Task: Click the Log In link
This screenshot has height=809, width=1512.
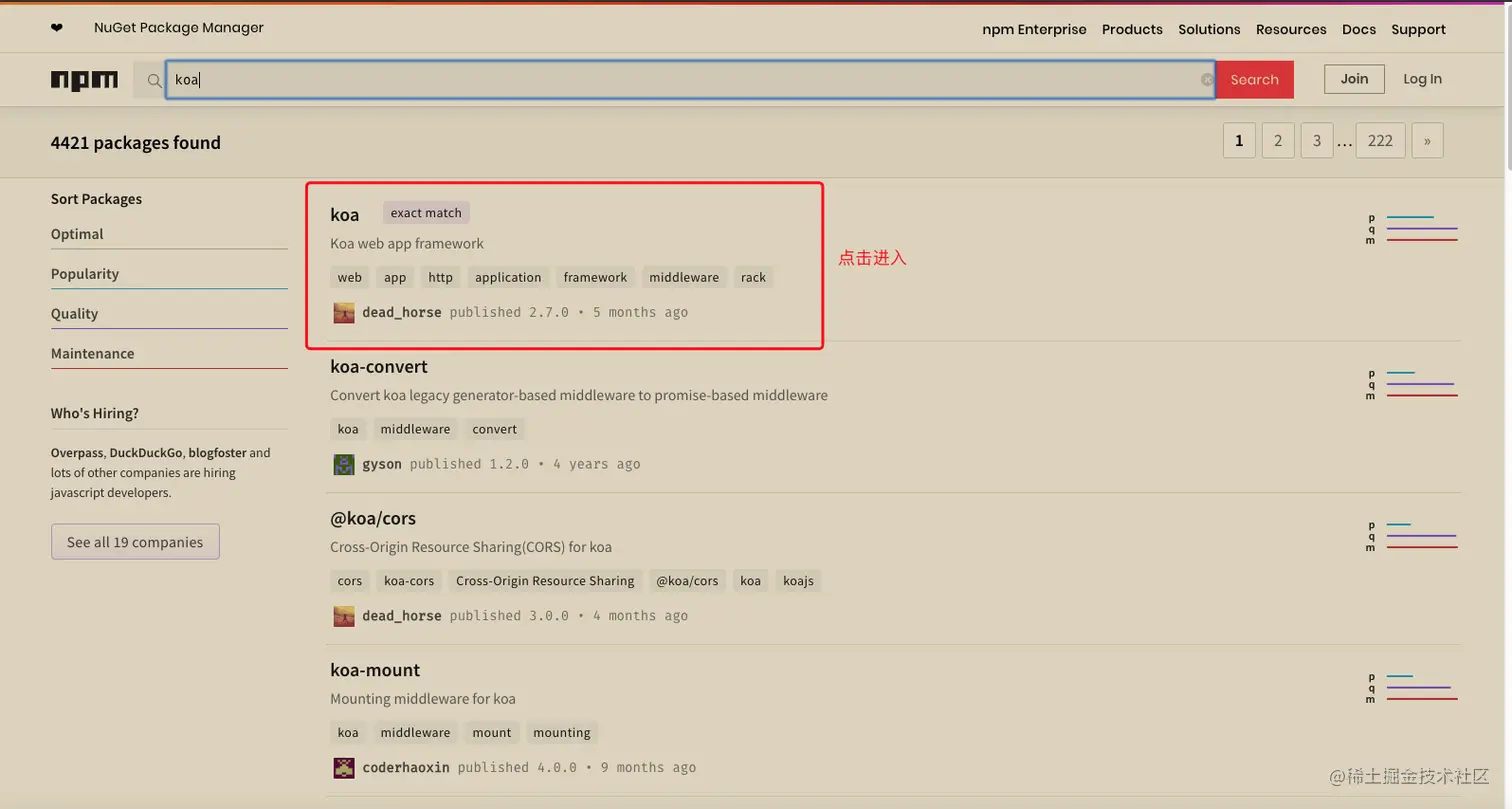Action: point(1422,79)
